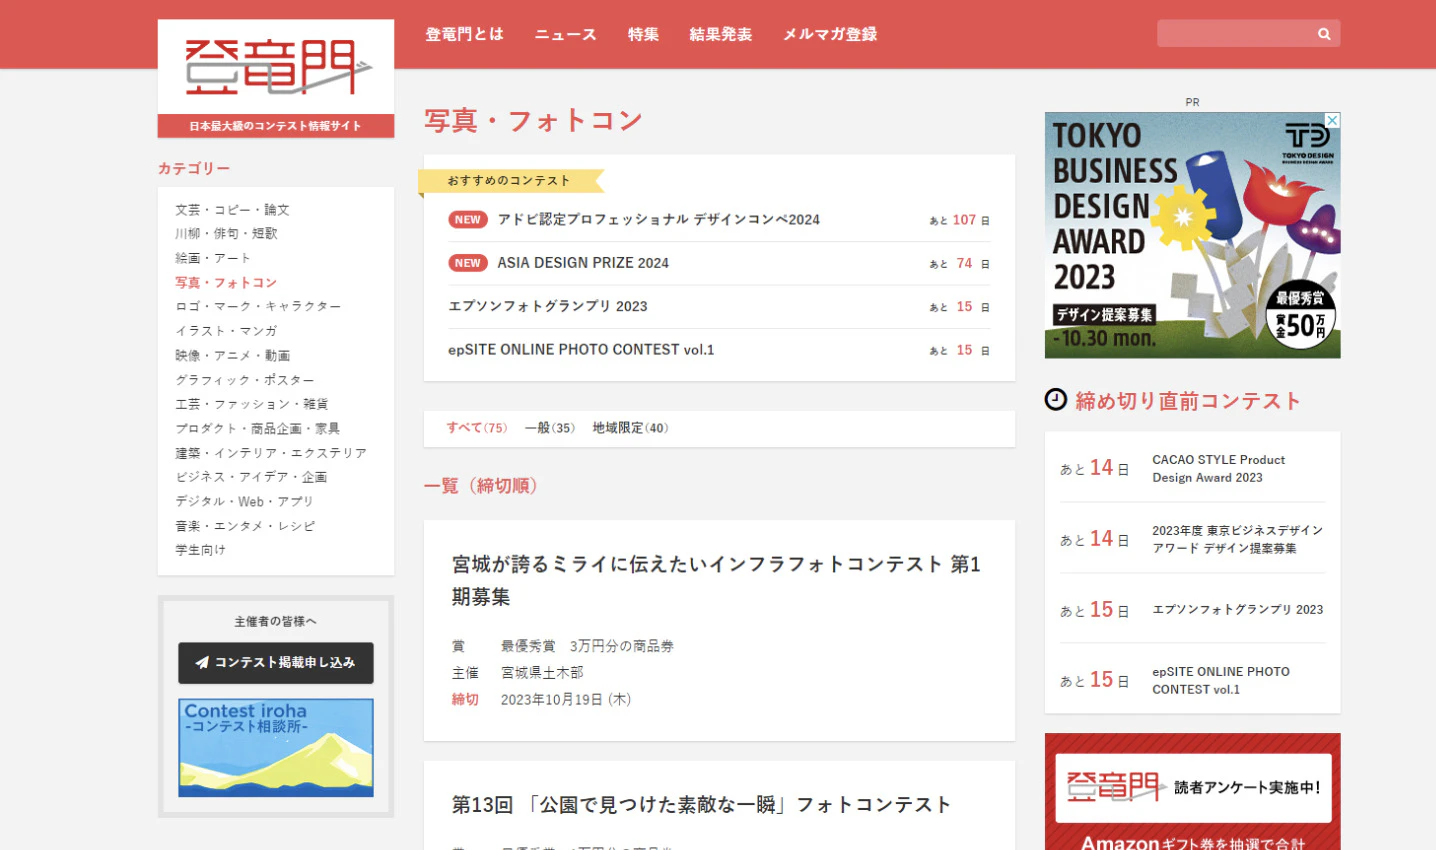Open デジタル・Web・アプリ category
The image size is (1436, 850).
[x=244, y=502]
